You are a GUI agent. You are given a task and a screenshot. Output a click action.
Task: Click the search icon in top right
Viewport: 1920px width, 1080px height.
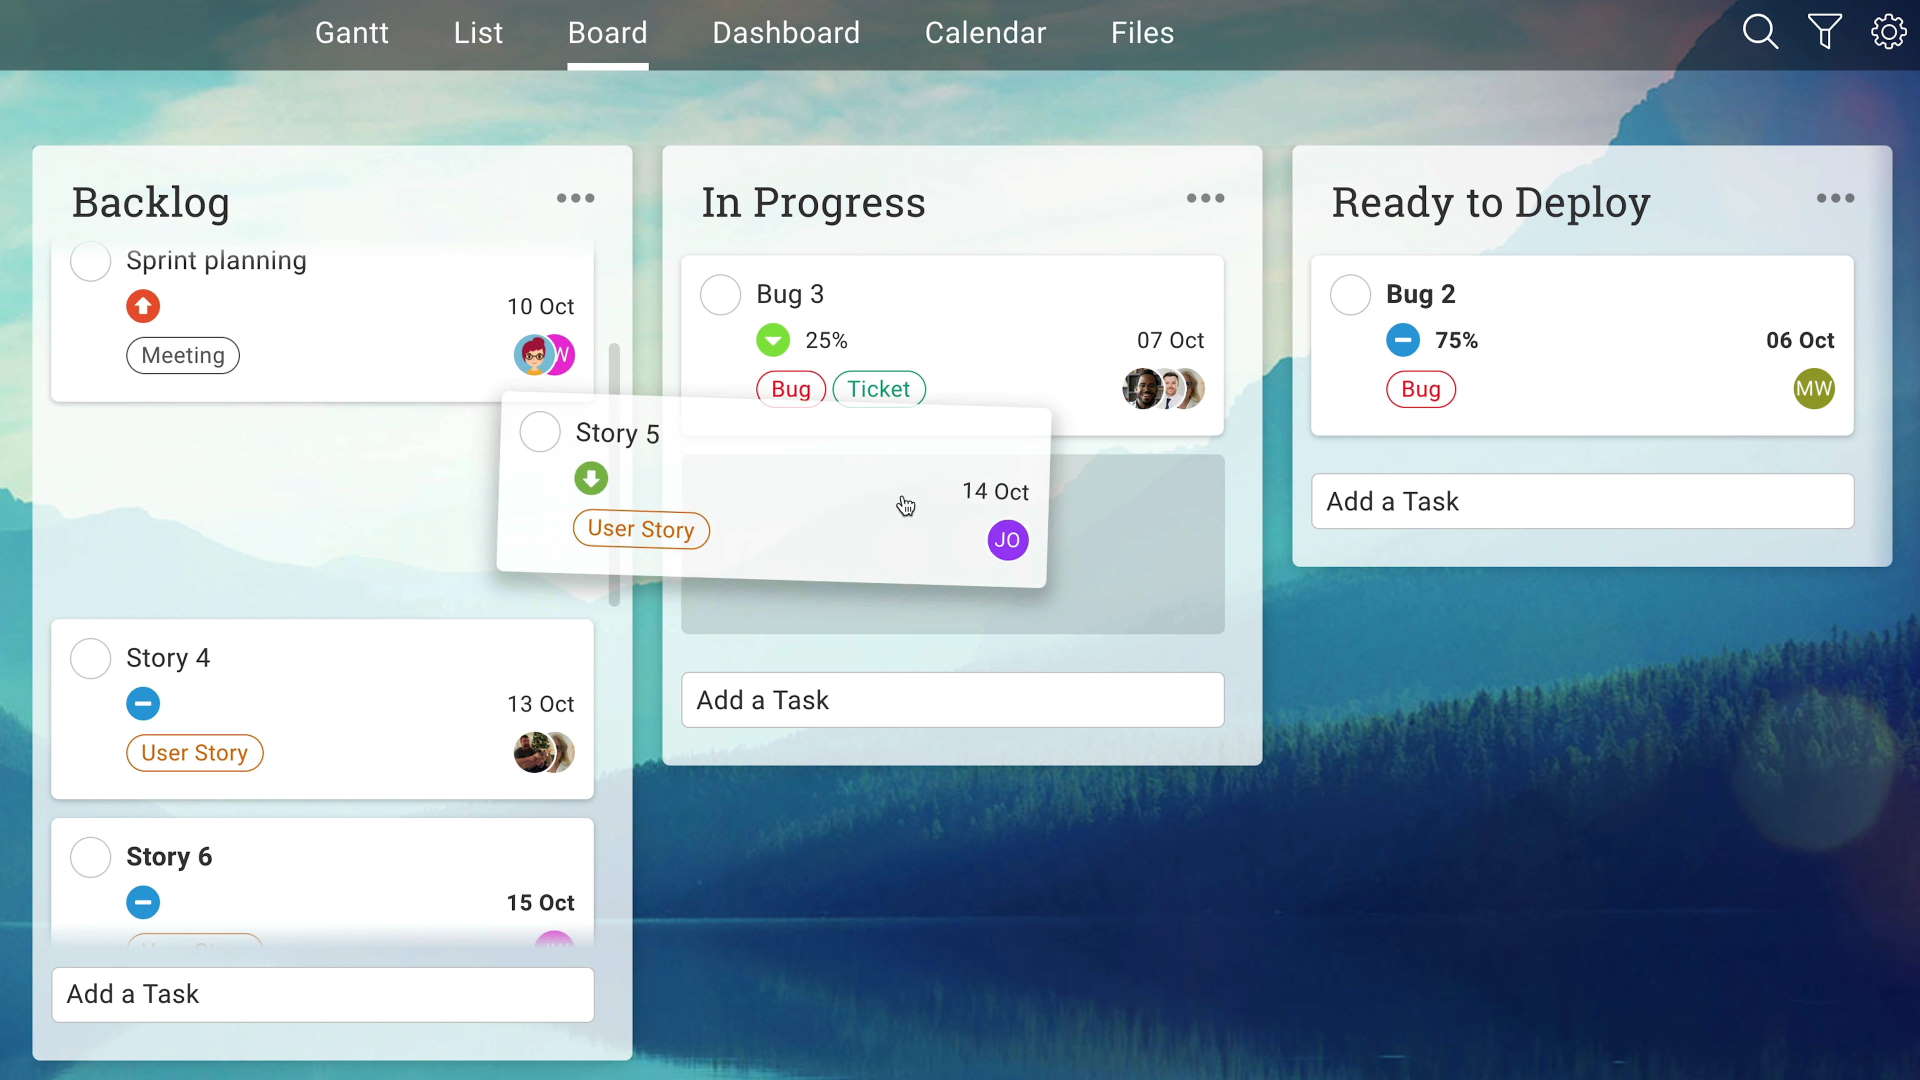[x=1764, y=32]
